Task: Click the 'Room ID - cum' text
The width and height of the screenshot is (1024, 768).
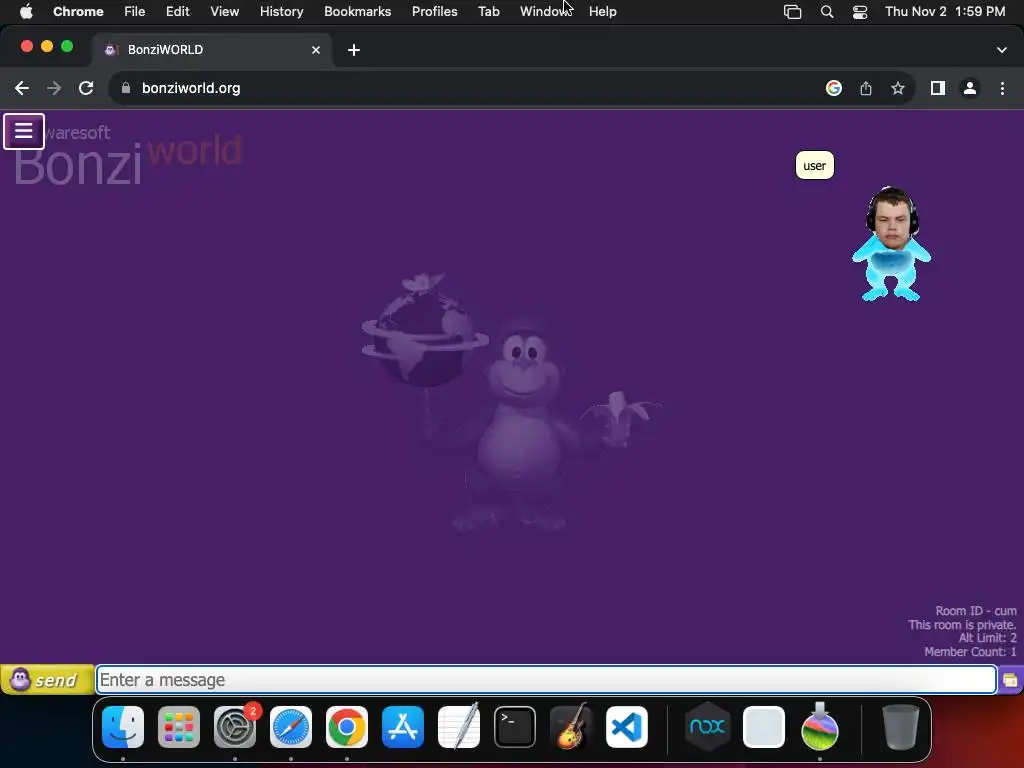Action: coord(976,611)
